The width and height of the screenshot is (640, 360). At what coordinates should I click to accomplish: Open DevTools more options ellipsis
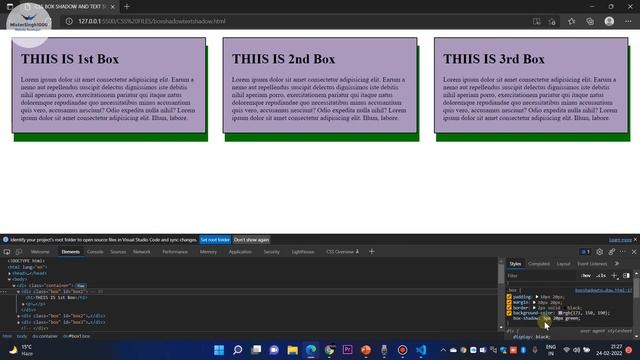tap(622, 252)
